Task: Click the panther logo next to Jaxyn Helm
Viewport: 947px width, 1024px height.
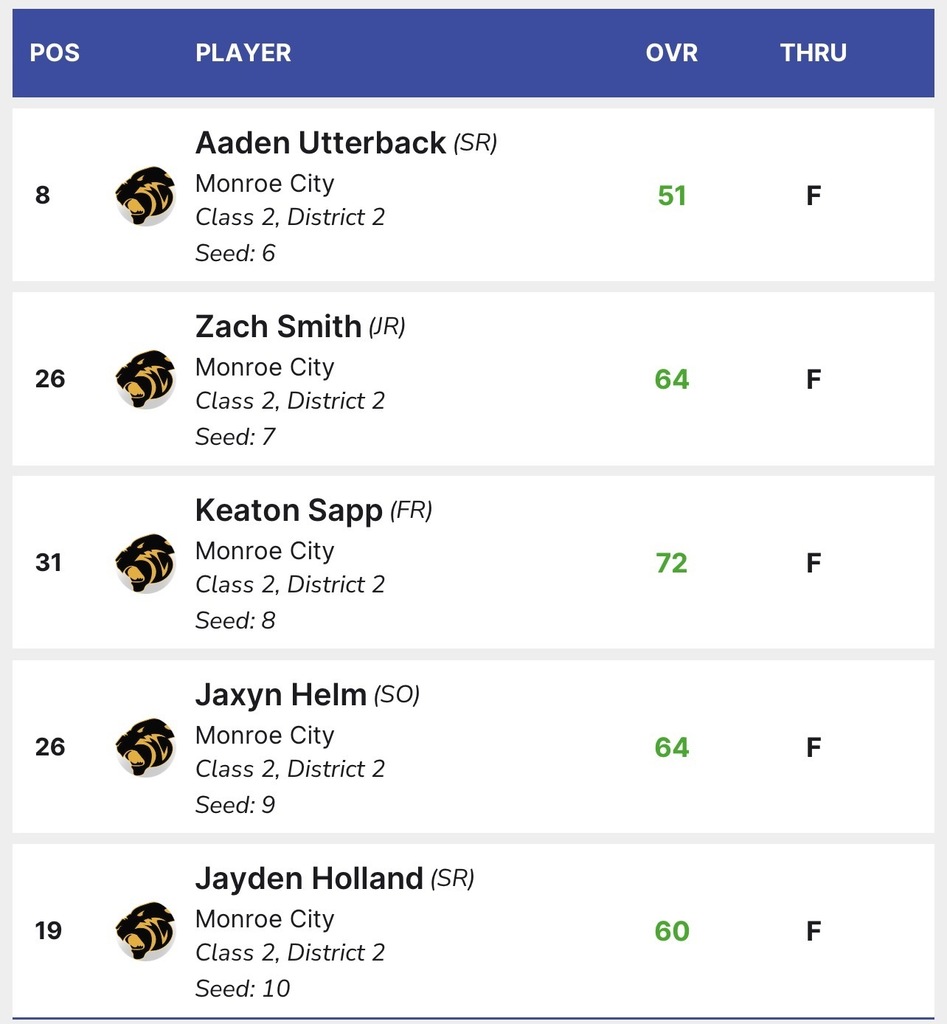Action: 145,747
